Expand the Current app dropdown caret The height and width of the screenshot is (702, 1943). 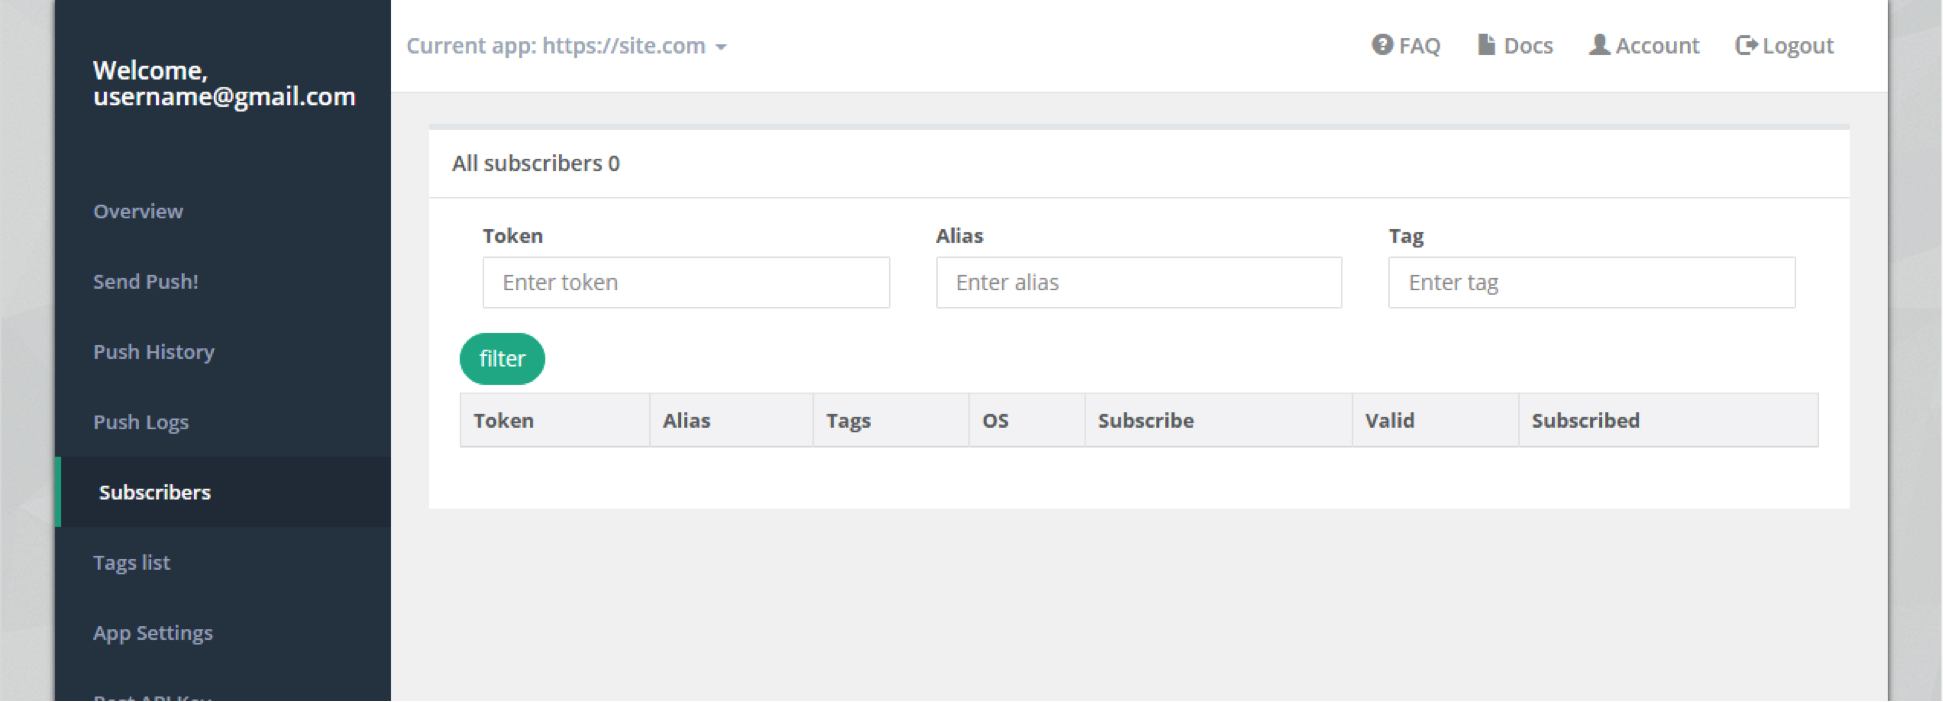(721, 47)
